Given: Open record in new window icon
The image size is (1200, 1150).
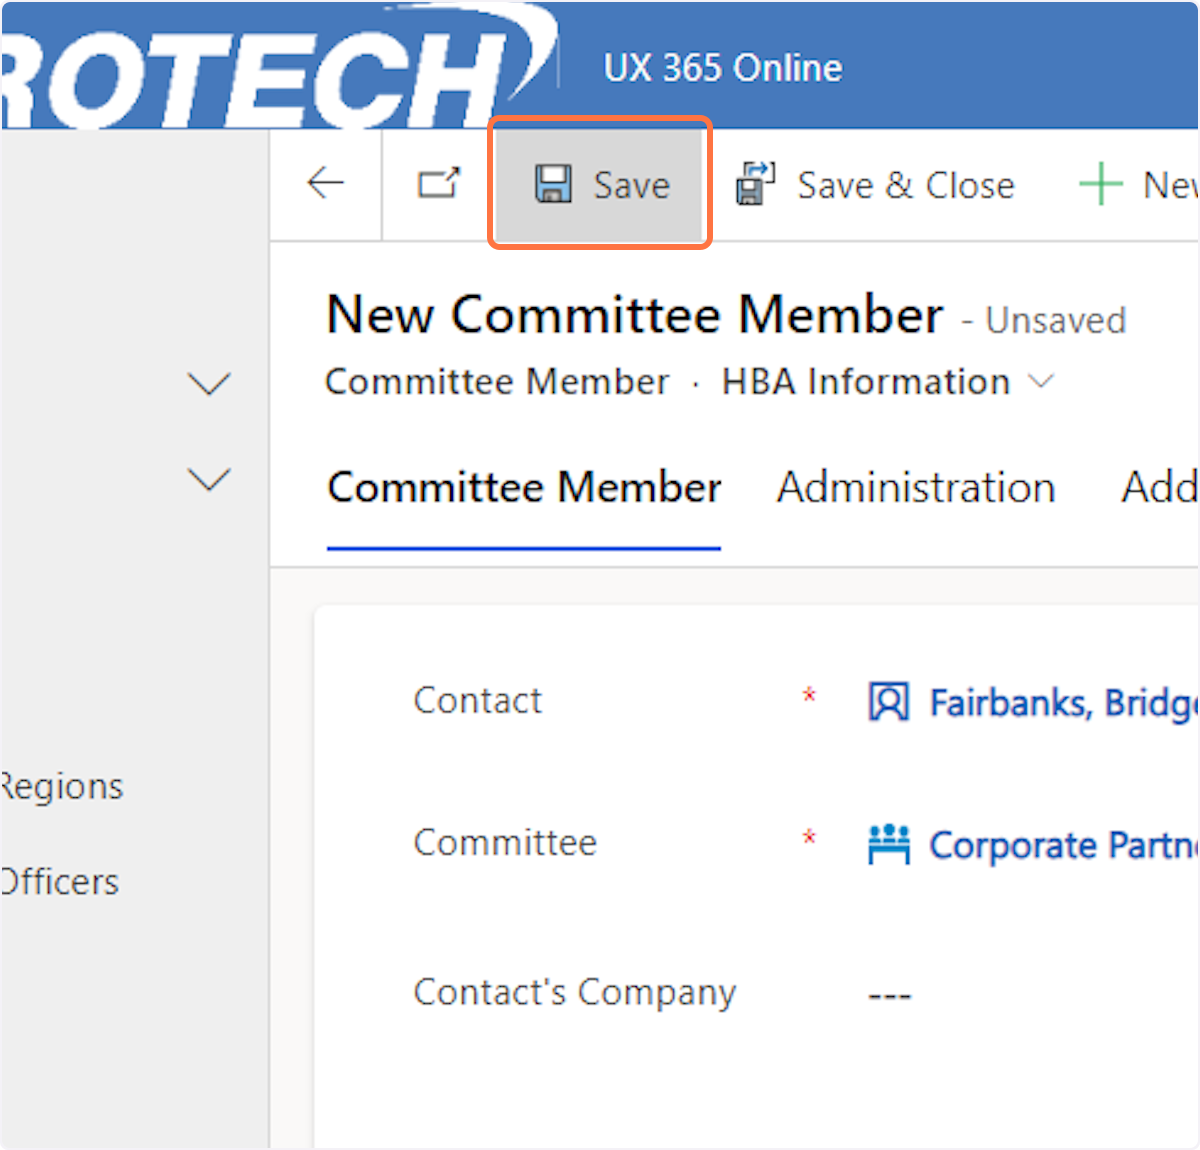Looking at the screenshot, I should [x=438, y=184].
